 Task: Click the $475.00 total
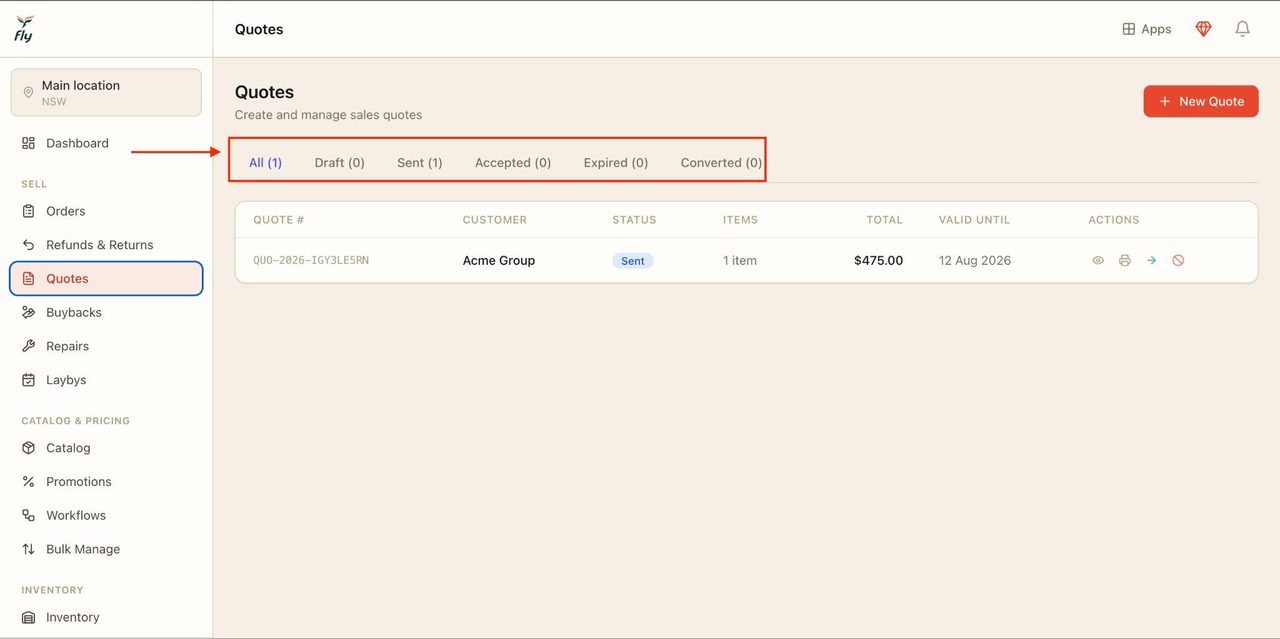[x=878, y=260]
